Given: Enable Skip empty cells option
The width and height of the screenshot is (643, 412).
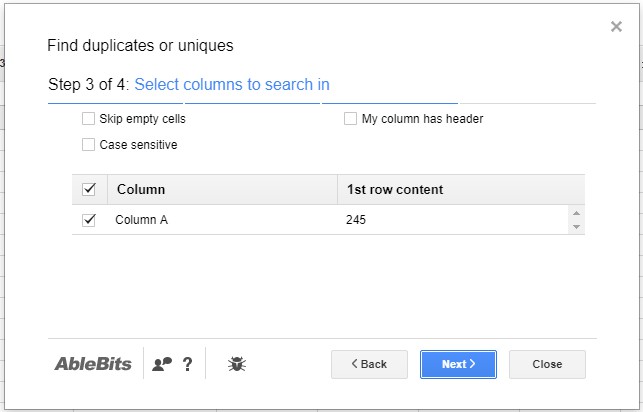Looking at the screenshot, I should pos(89,119).
